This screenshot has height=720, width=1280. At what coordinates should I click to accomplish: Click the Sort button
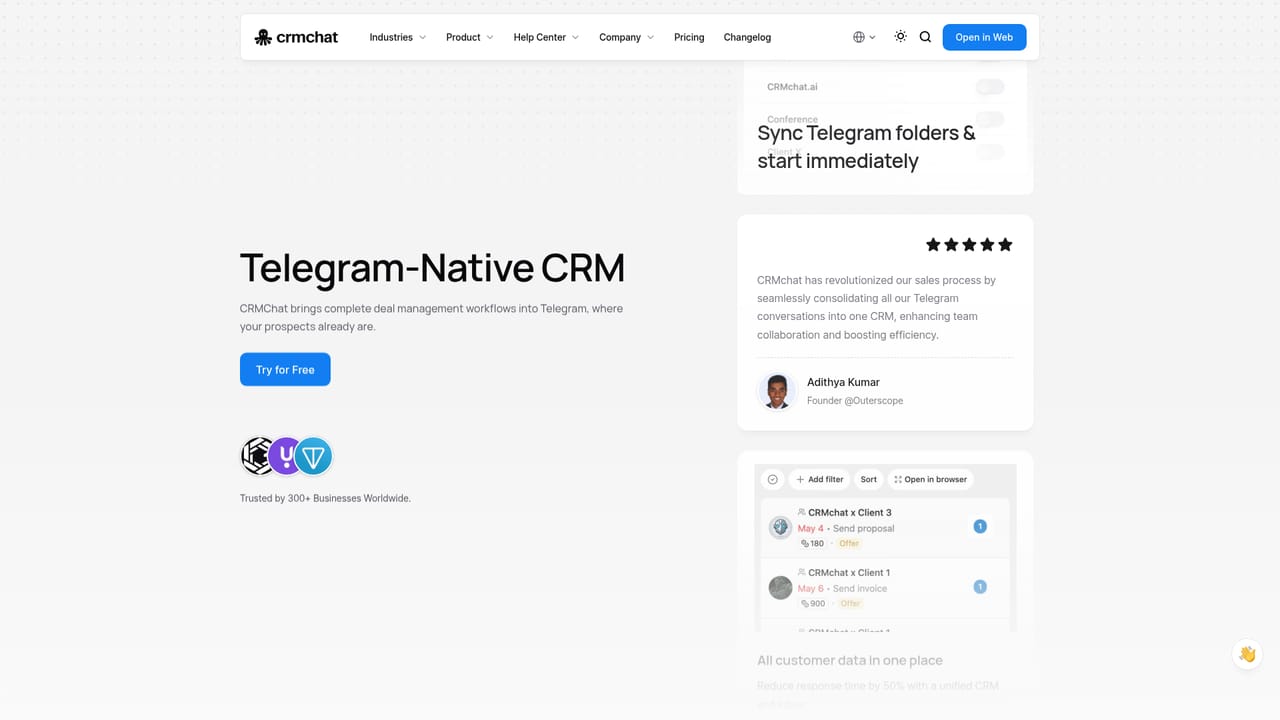(869, 479)
